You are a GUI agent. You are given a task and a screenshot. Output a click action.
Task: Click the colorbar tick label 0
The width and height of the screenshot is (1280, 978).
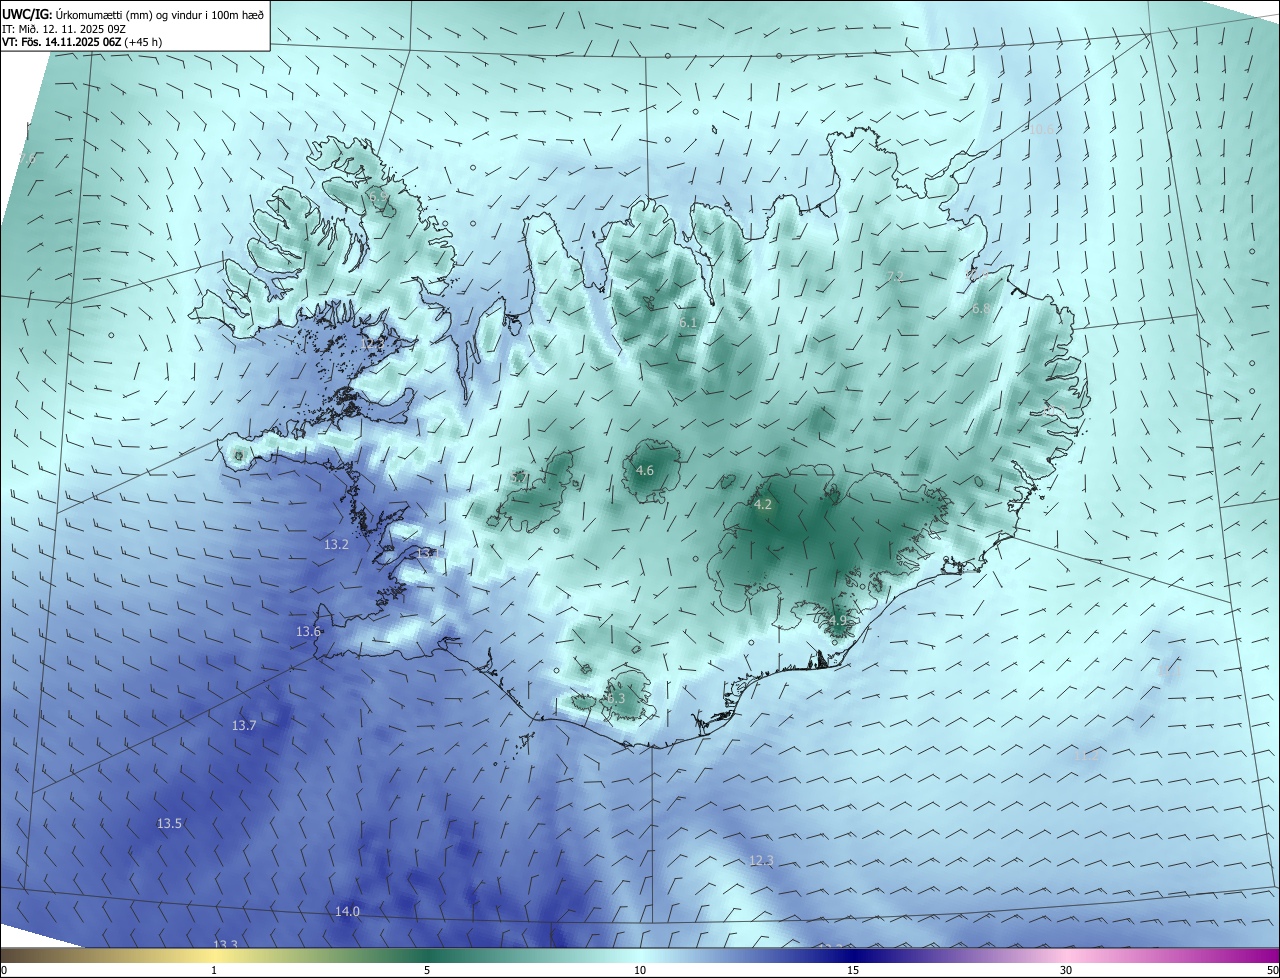pos(4,971)
